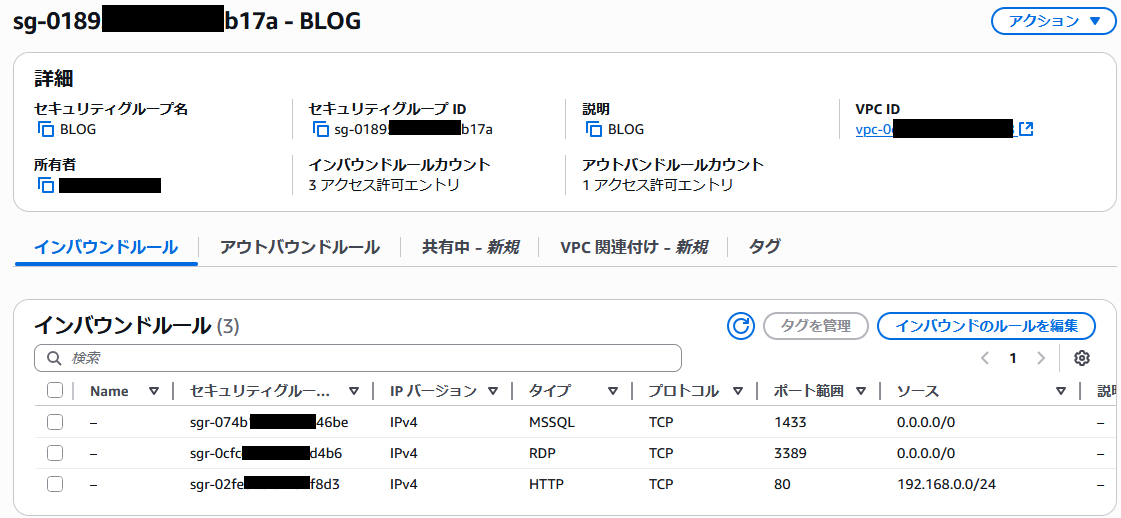This screenshot has height=518, width=1121.
Task: Copy the owner account ID
Action: coord(45,185)
